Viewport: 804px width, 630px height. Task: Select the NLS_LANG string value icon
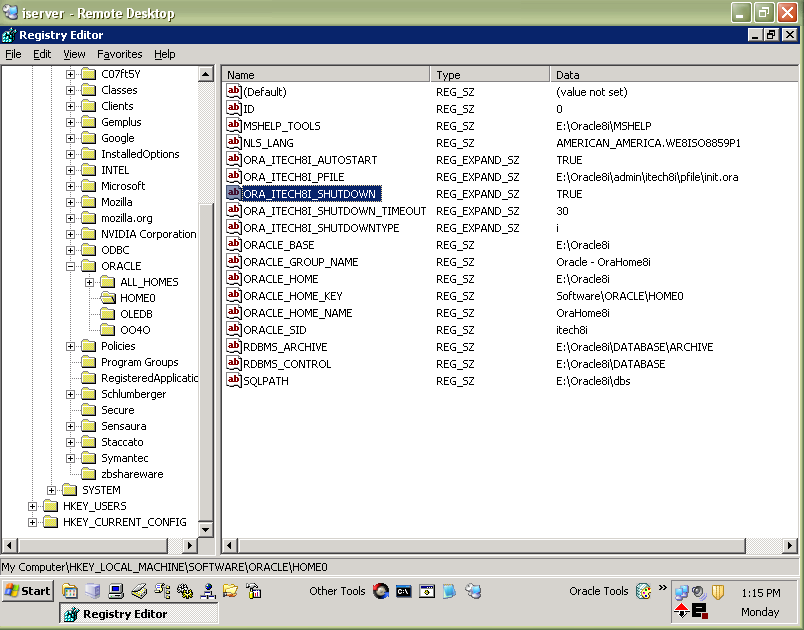click(x=234, y=143)
